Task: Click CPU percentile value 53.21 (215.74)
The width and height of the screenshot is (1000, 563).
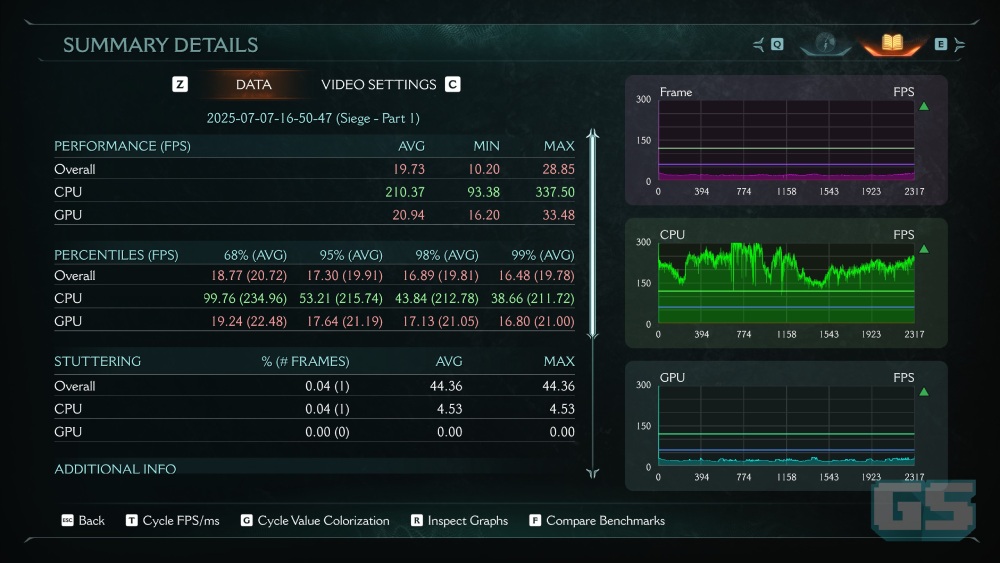Action: 341,298
